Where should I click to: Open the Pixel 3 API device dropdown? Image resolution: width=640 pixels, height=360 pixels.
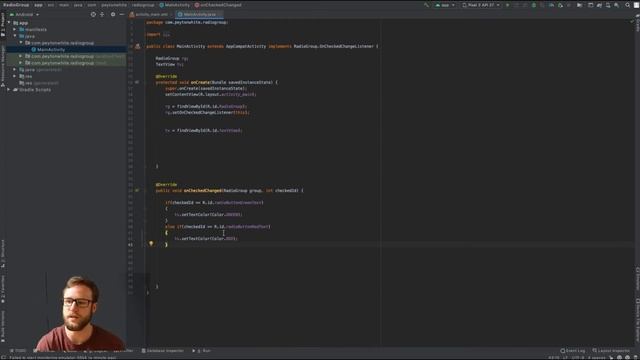pyautogui.click(x=481, y=5)
